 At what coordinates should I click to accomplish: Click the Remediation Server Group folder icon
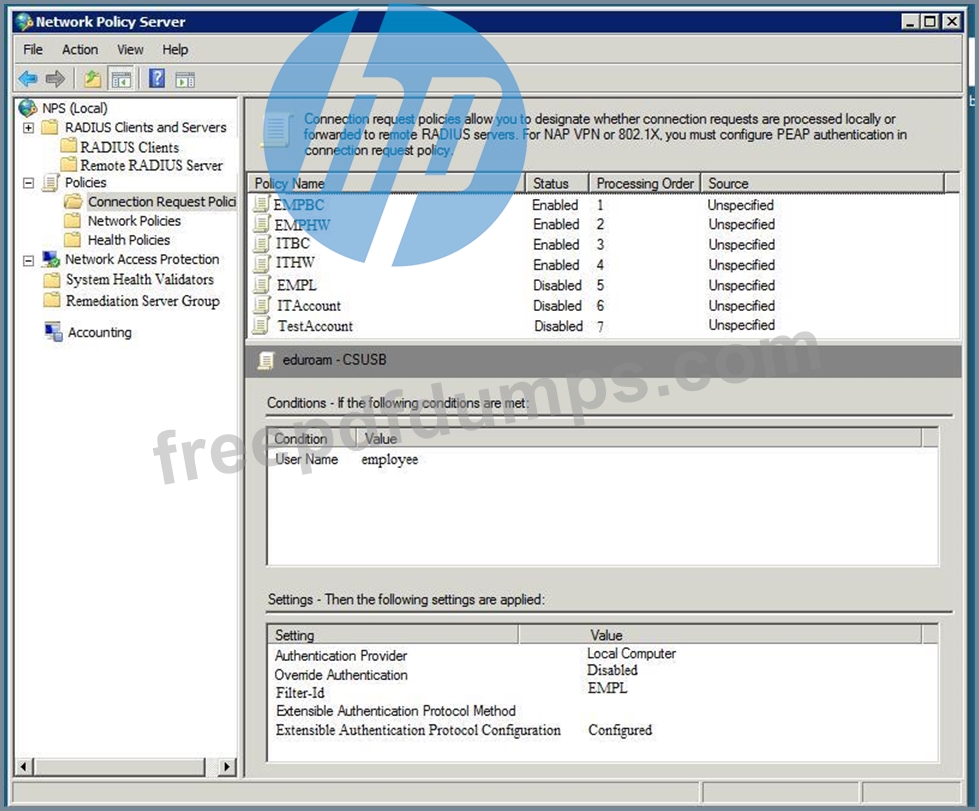(x=52, y=300)
